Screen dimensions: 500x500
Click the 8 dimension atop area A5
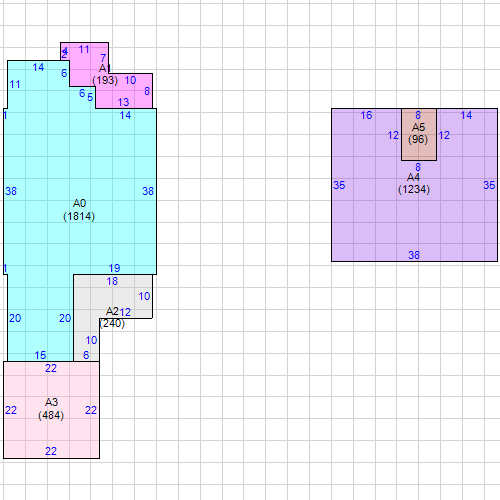click(x=418, y=115)
